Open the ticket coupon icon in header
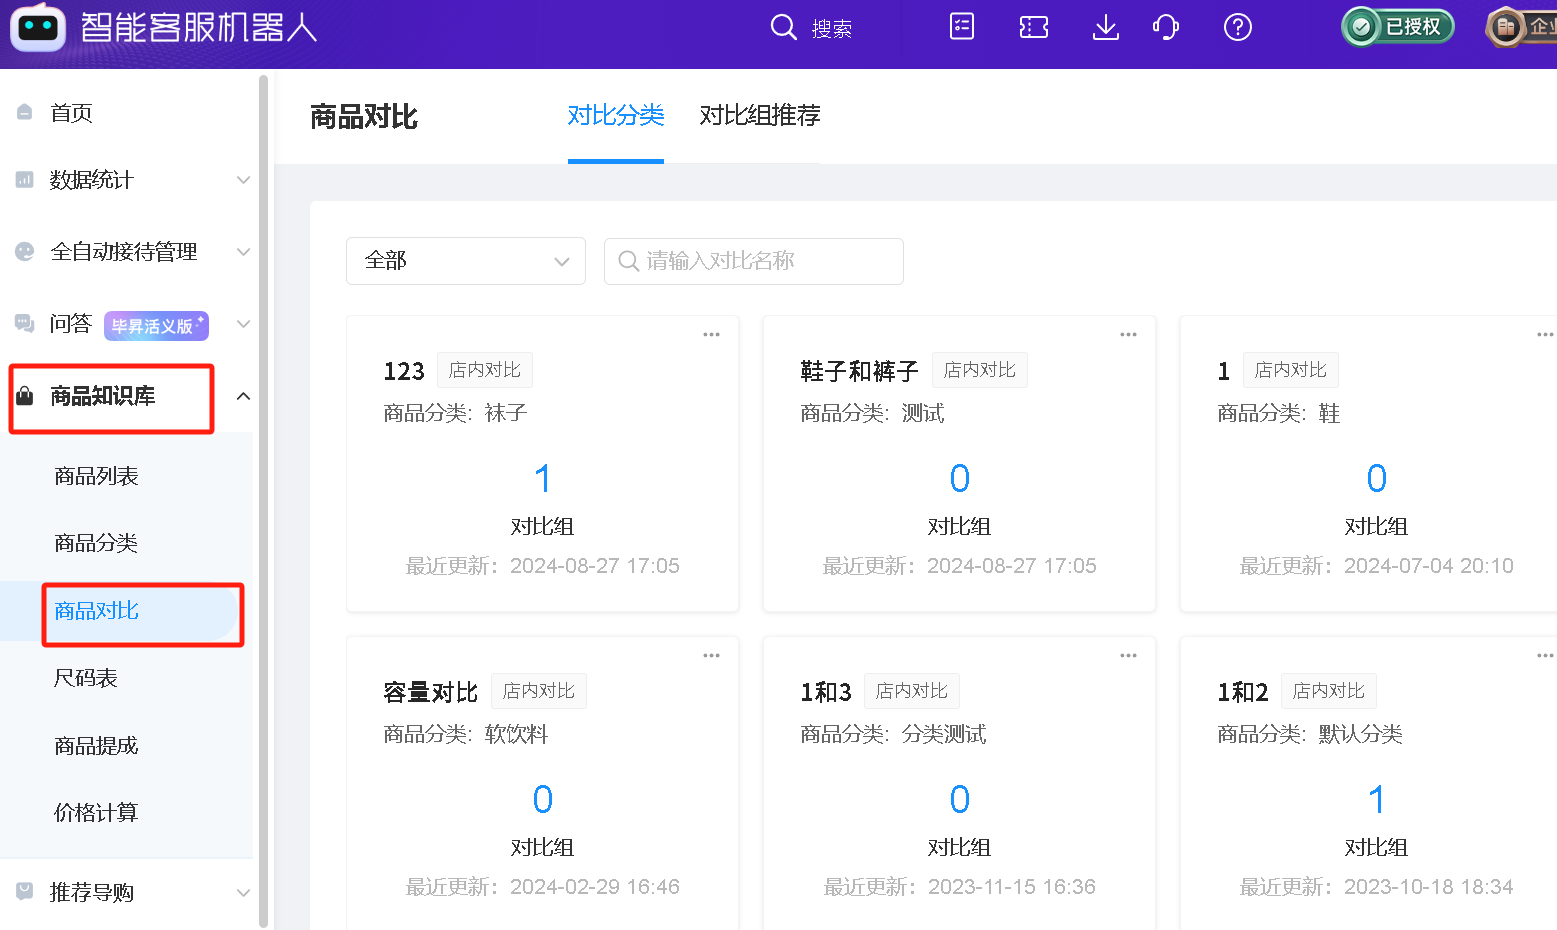This screenshot has height=930, width=1557. (x=1034, y=27)
